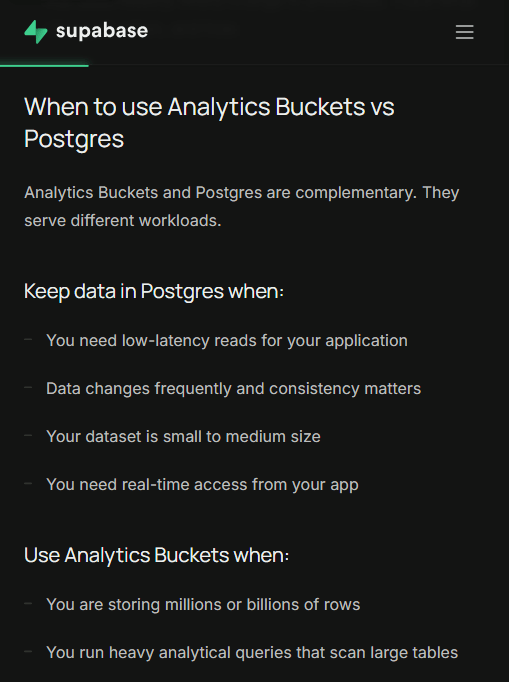Click dash marker before heavy analytical queries
Viewport: 509px width, 682px height.
click(x=28, y=651)
